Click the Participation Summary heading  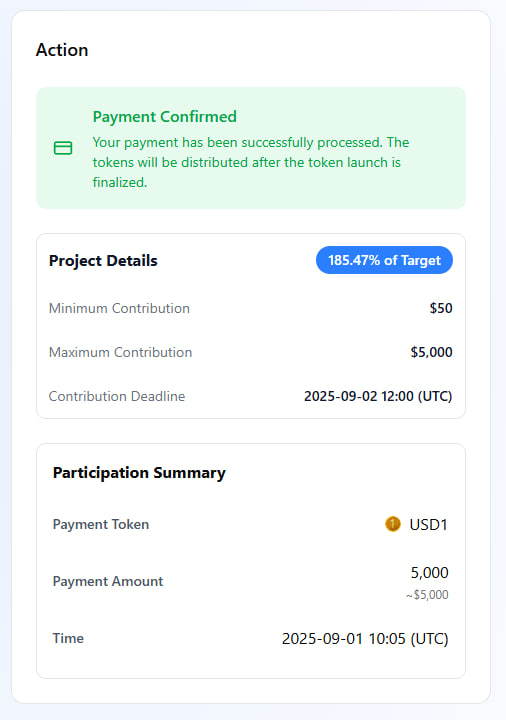[139, 472]
